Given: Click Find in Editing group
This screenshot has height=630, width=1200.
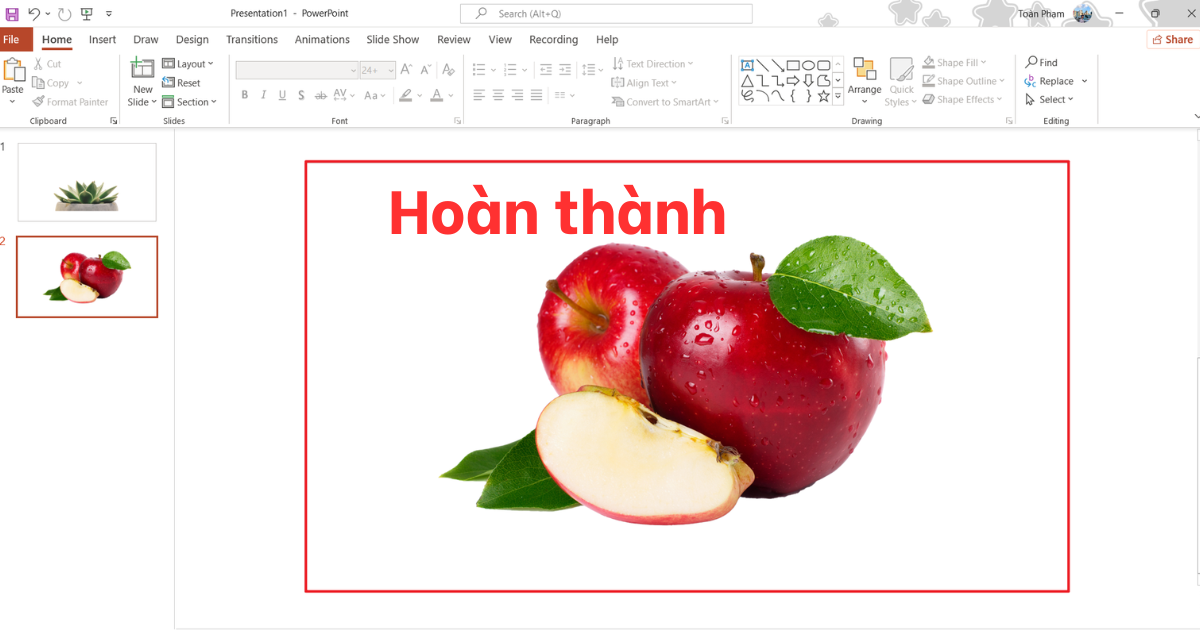Looking at the screenshot, I should (x=1041, y=63).
